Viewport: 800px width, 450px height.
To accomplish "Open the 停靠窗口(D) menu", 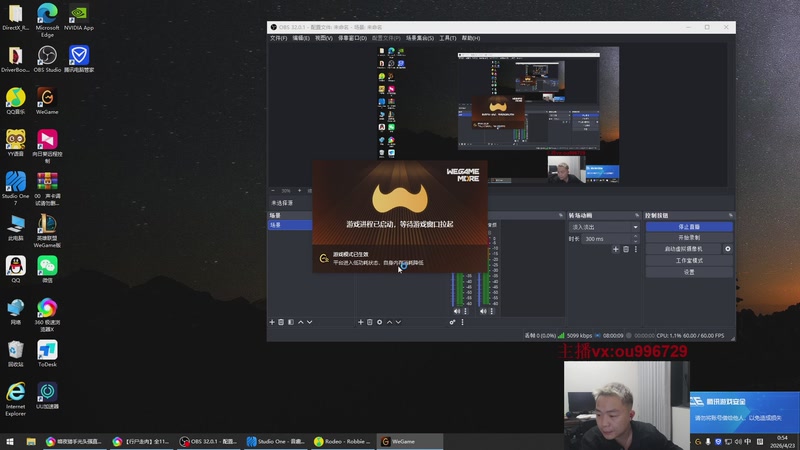I will pos(353,38).
